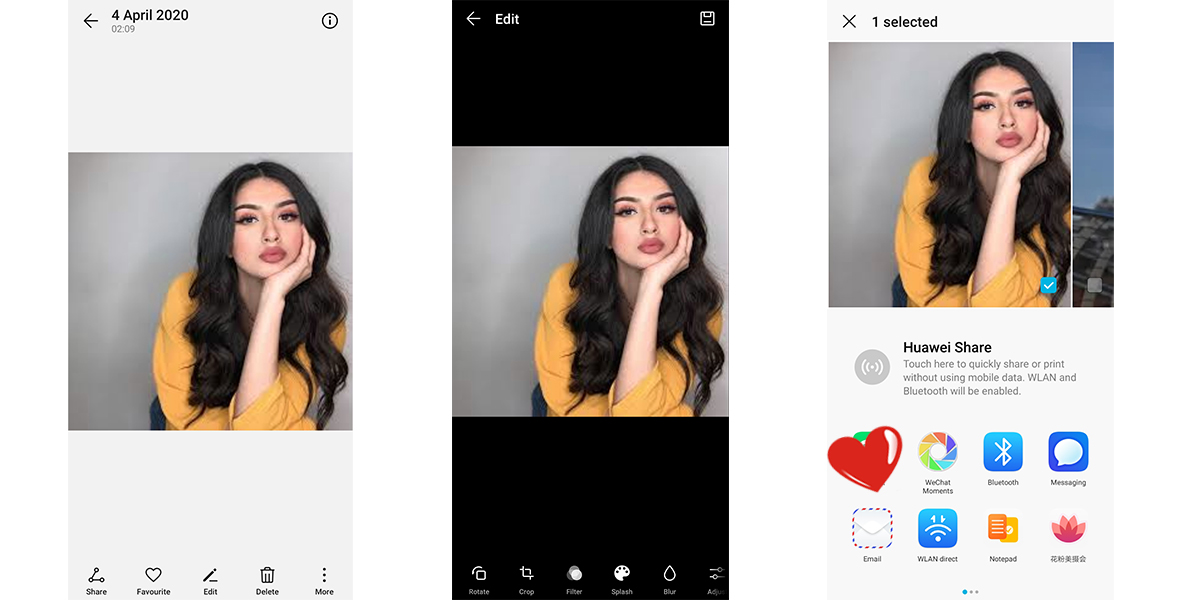This screenshot has width=1200, height=600.
Task: Save the edited photo using the disk icon
Action: tap(707, 18)
